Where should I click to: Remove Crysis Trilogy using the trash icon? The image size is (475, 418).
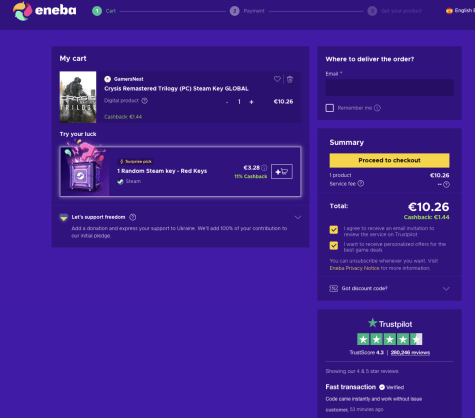coord(290,79)
